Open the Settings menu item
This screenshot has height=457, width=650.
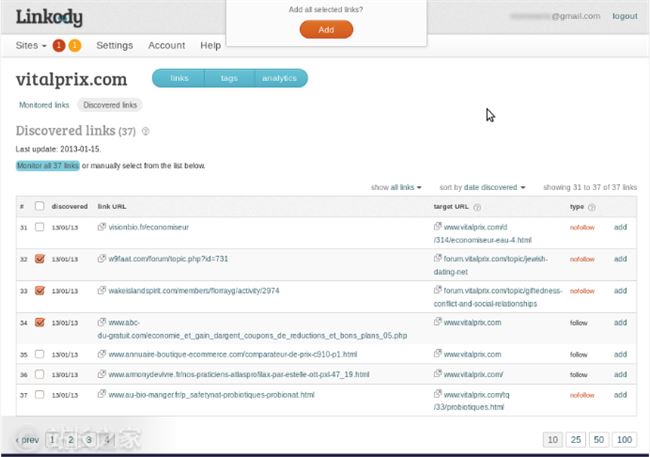[114, 46]
